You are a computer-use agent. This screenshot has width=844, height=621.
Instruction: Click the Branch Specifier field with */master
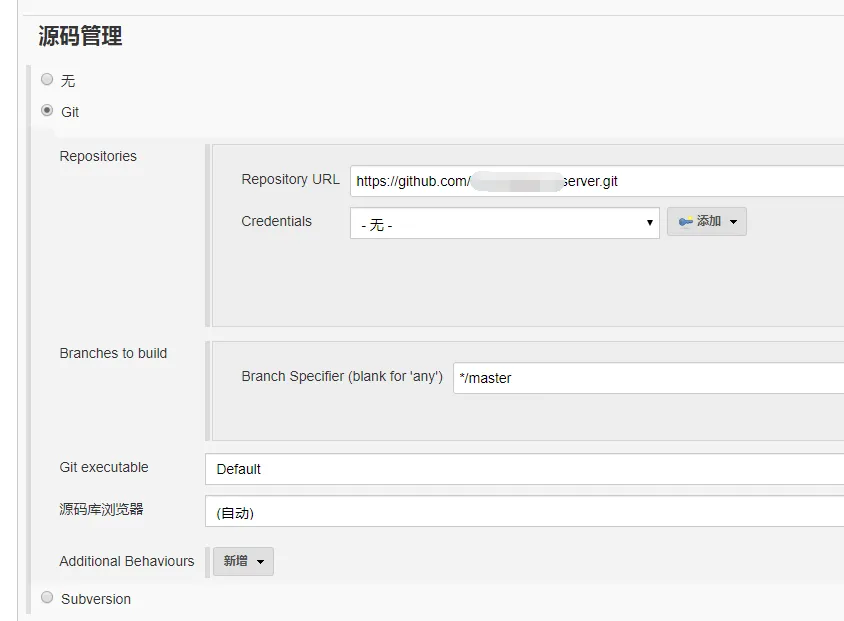pos(649,378)
